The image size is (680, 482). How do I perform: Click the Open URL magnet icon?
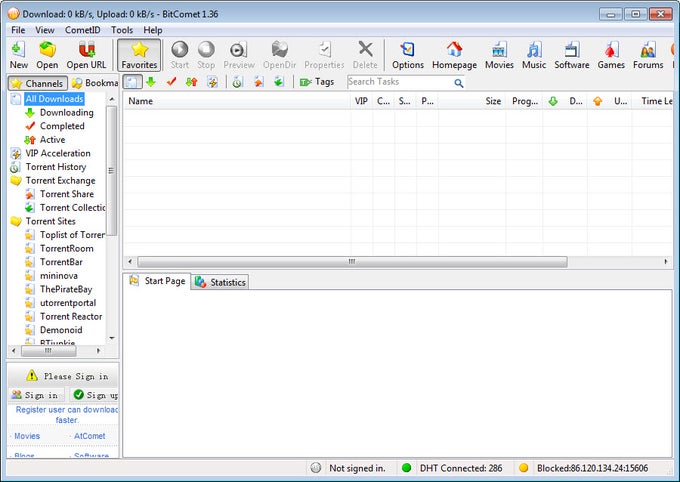click(86, 55)
